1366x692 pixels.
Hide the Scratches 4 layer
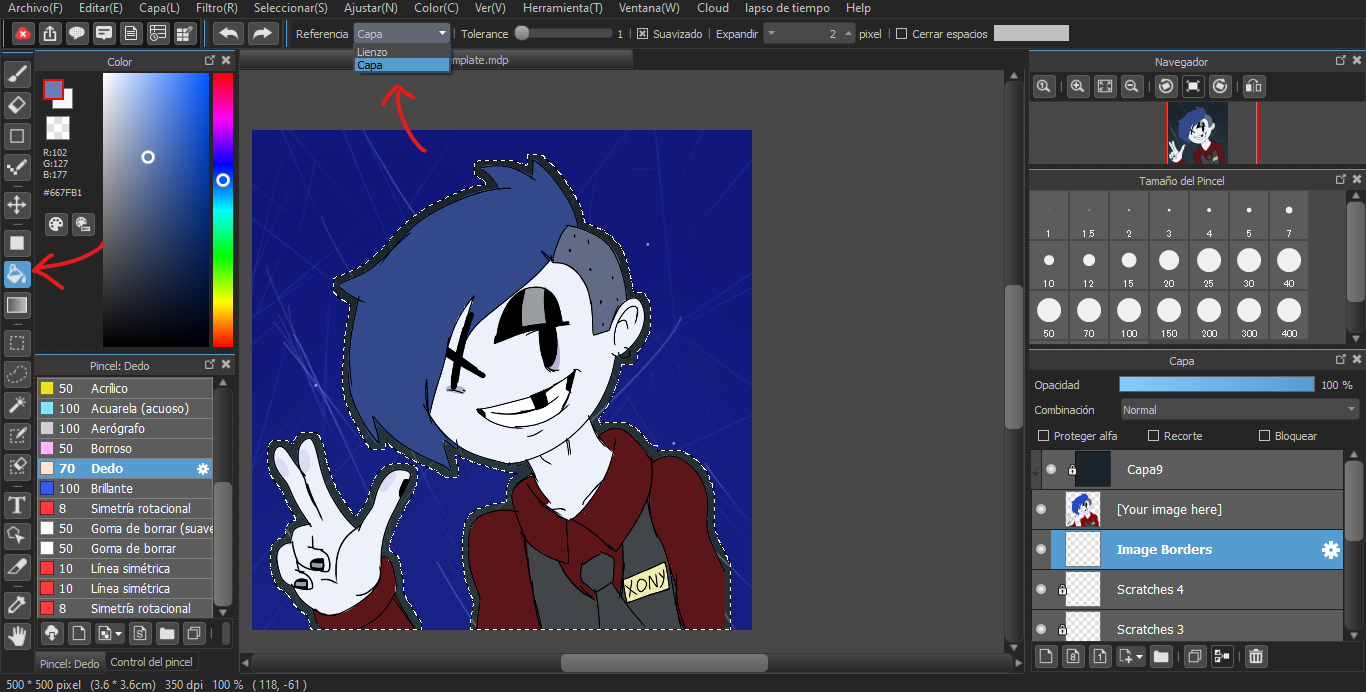click(x=1041, y=590)
